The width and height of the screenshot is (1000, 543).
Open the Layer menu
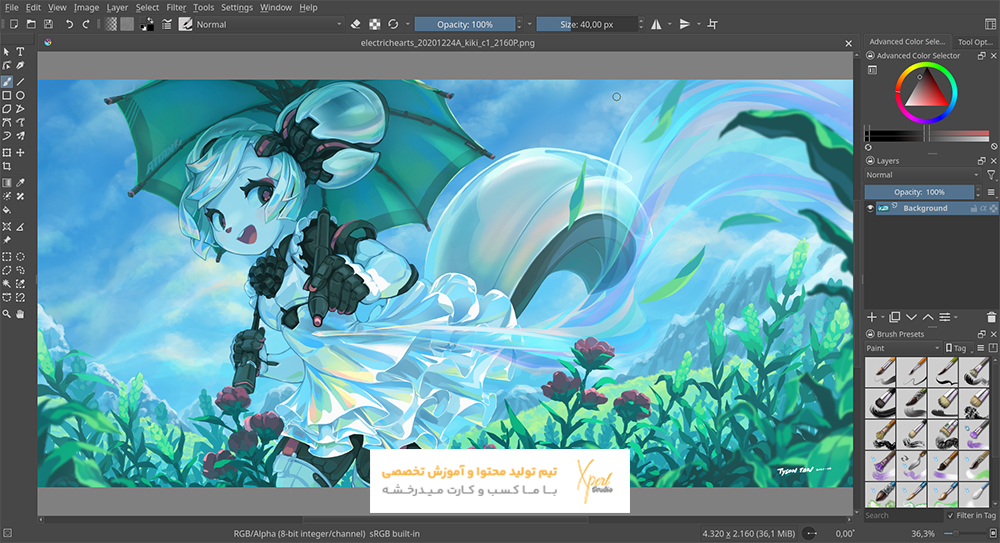117,8
